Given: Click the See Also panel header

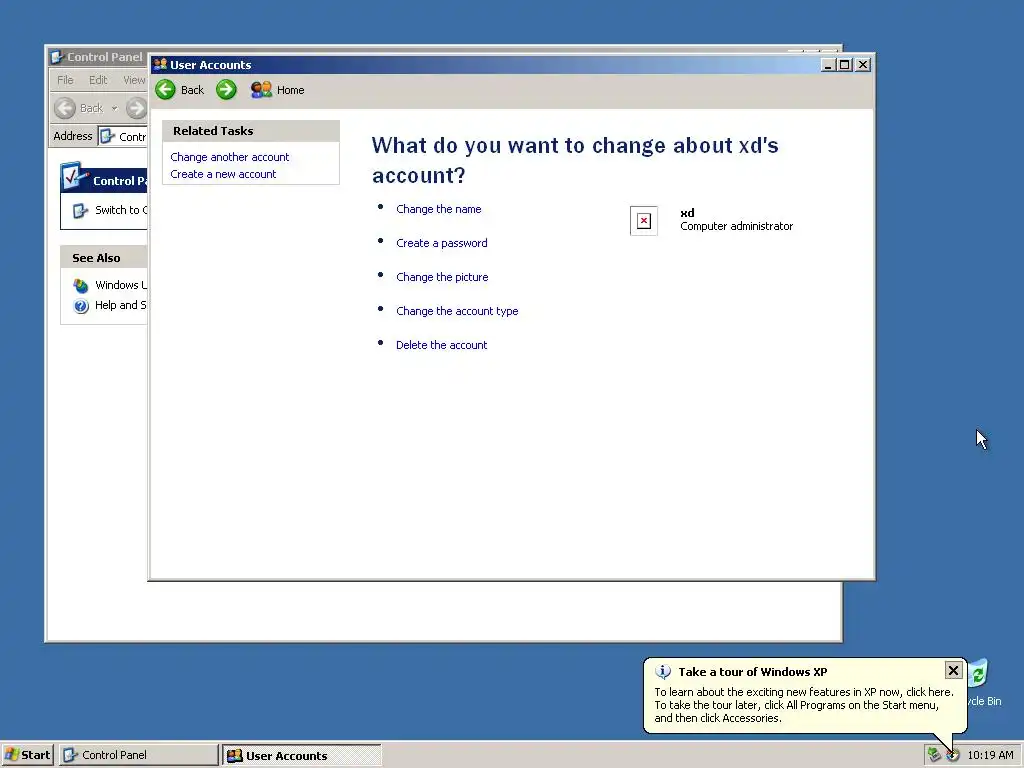Looking at the screenshot, I should 104,257.
